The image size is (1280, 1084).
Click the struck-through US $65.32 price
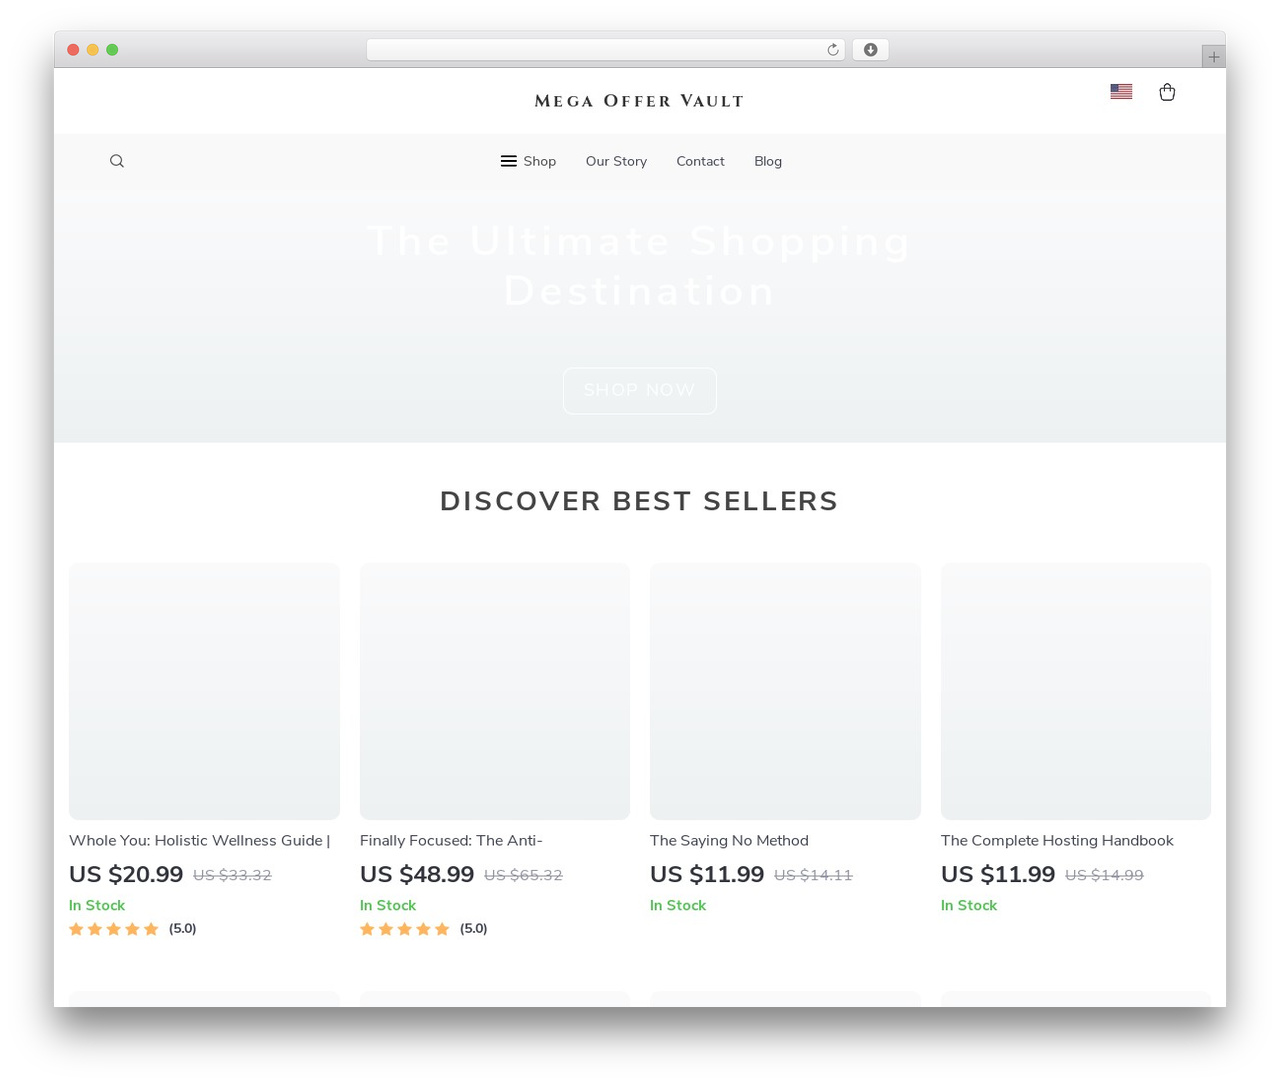[x=523, y=875]
